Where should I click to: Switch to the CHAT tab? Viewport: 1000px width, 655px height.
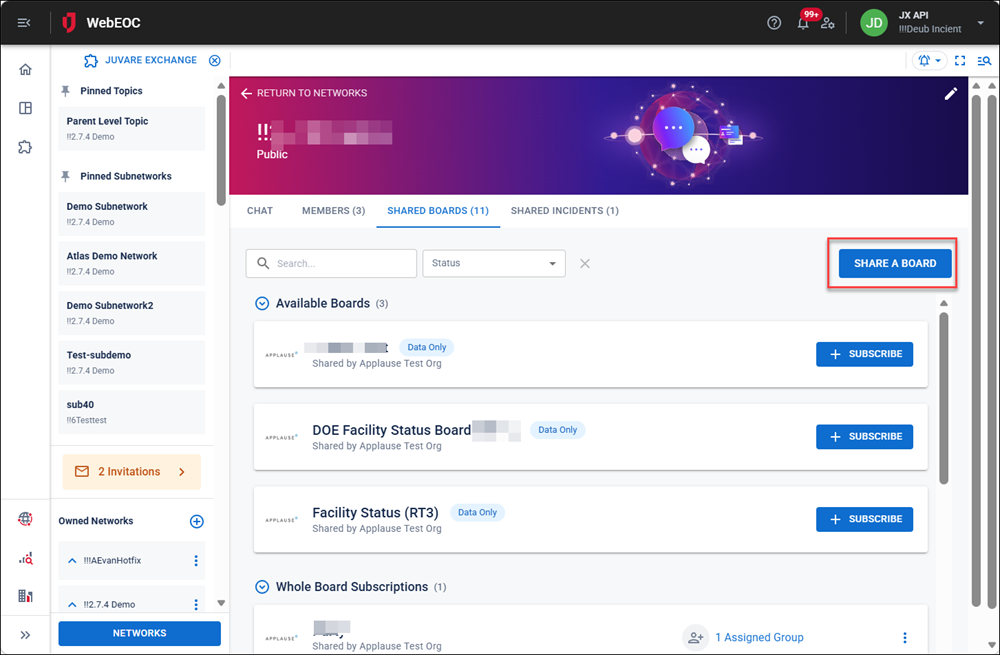point(260,210)
